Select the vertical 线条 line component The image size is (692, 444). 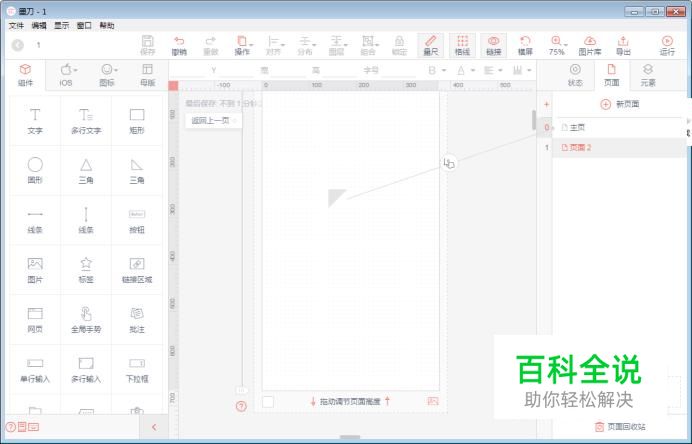[x=86, y=220]
